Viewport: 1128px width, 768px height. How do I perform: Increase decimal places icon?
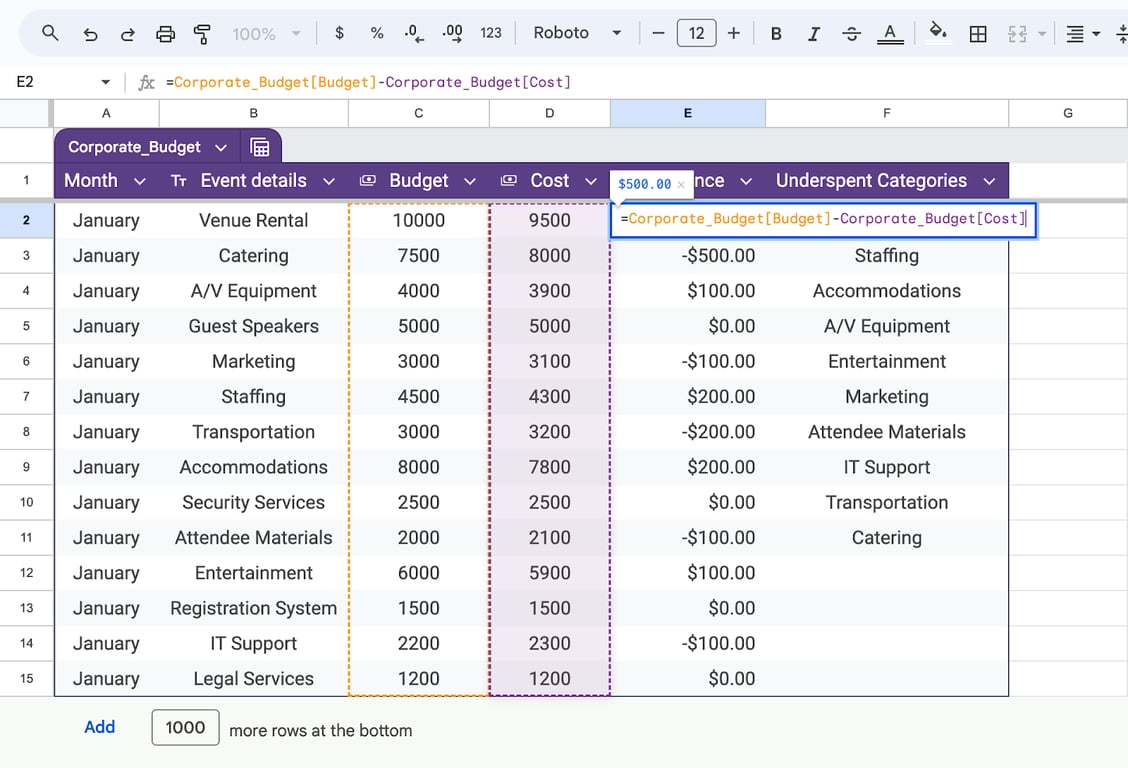452,33
